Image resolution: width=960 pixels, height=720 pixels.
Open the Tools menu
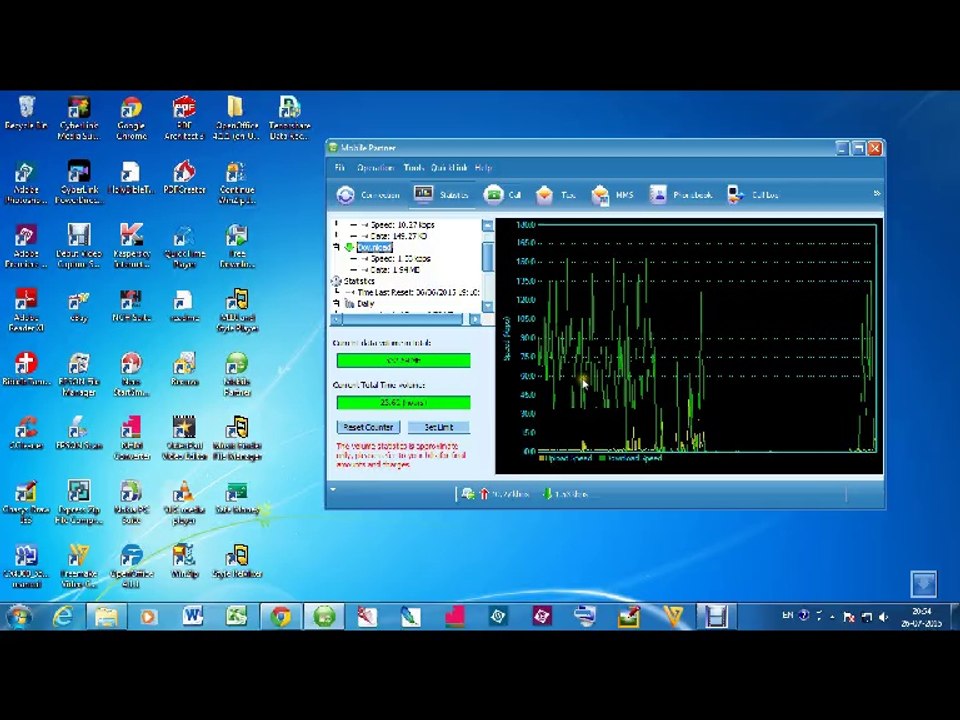point(414,168)
